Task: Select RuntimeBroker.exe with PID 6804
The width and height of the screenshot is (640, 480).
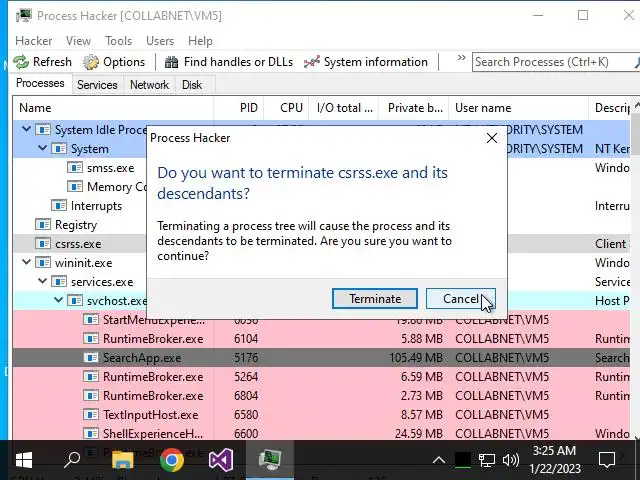Action: [x=321, y=396]
